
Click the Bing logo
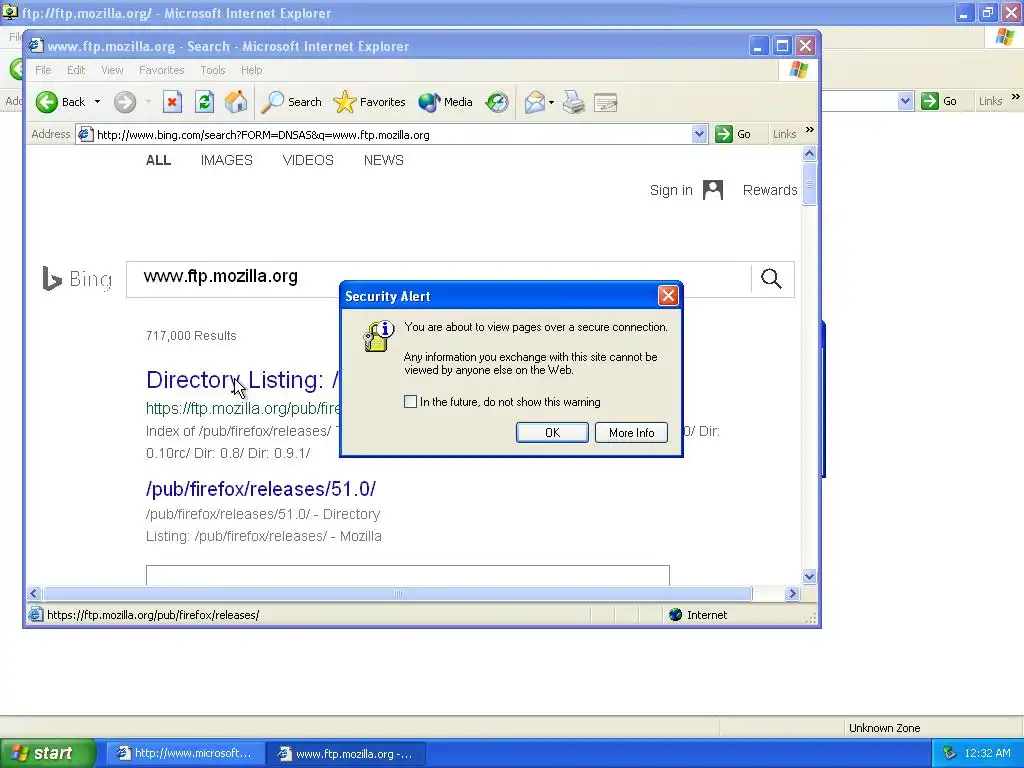tap(77, 279)
